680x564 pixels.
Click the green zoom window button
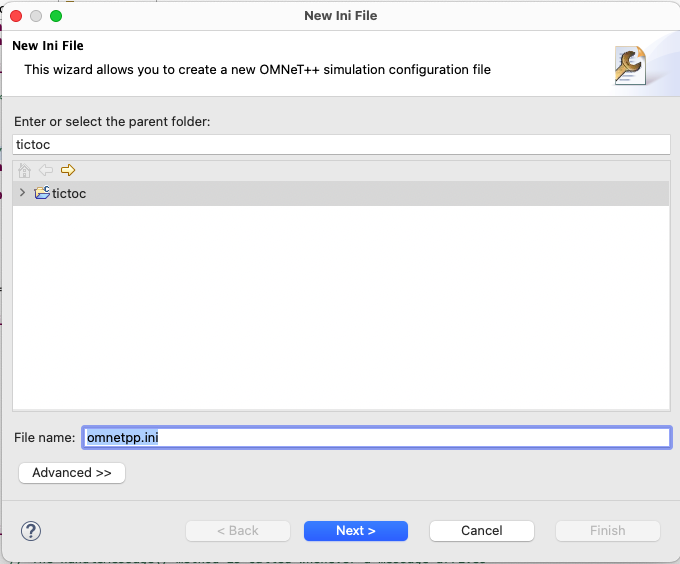pyautogui.click(x=56, y=16)
